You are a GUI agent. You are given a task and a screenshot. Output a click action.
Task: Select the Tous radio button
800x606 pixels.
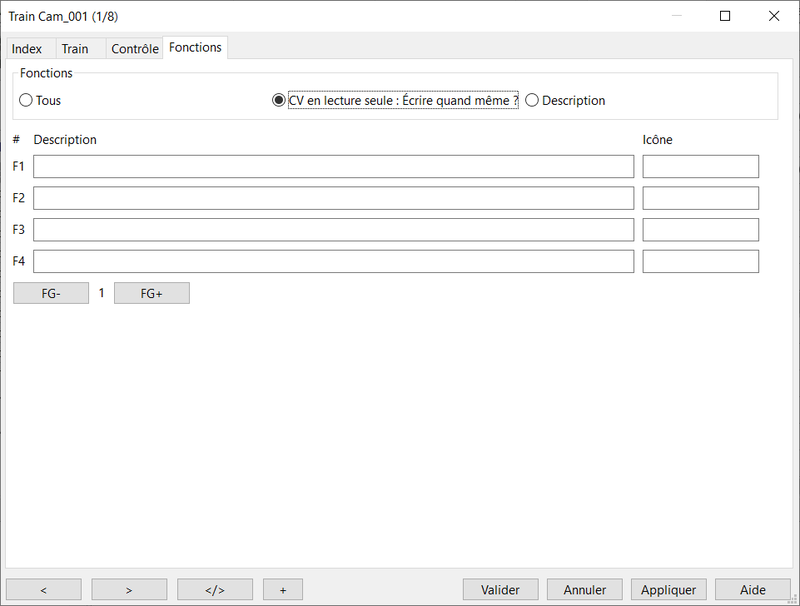(x=26, y=100)
